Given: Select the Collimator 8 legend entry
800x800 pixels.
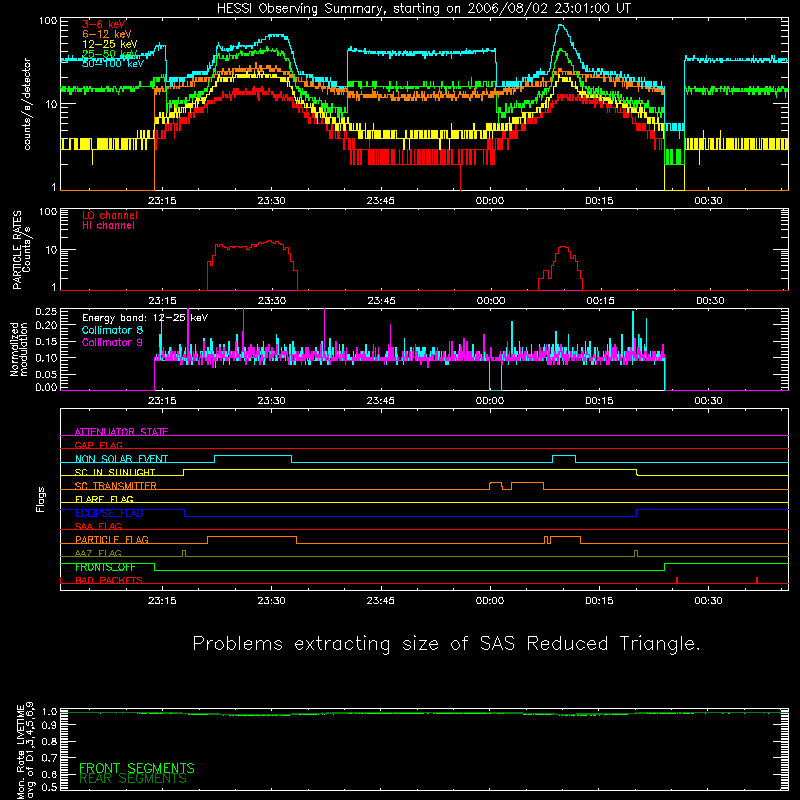Looking at the screenshot, I should [x=112, y=330].
